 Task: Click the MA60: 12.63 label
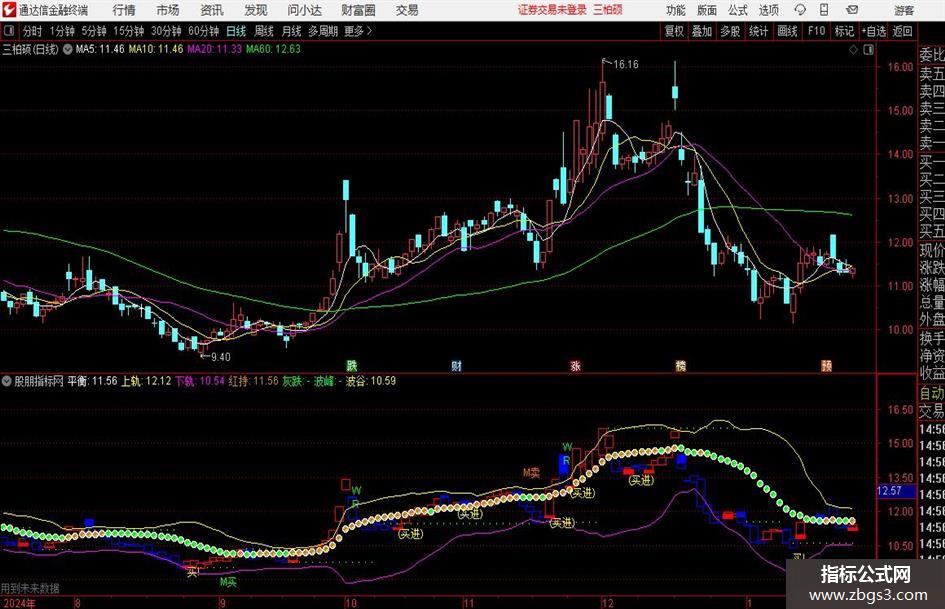click(273, 49)
